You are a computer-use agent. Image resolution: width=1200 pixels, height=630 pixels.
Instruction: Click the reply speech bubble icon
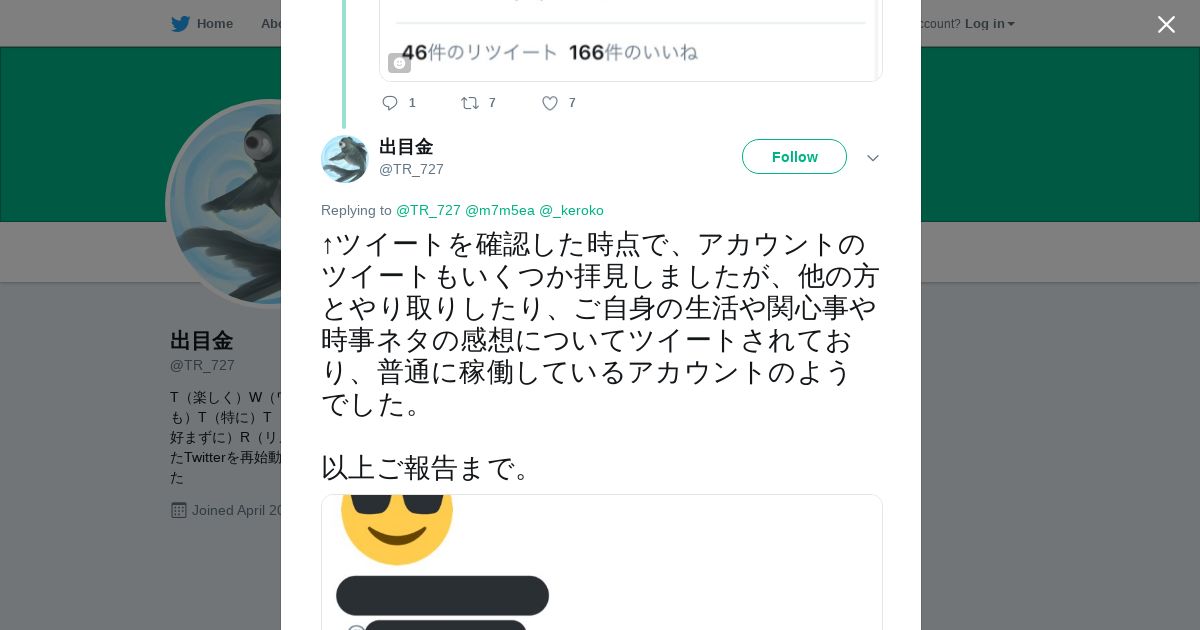(x=390, y=103)
